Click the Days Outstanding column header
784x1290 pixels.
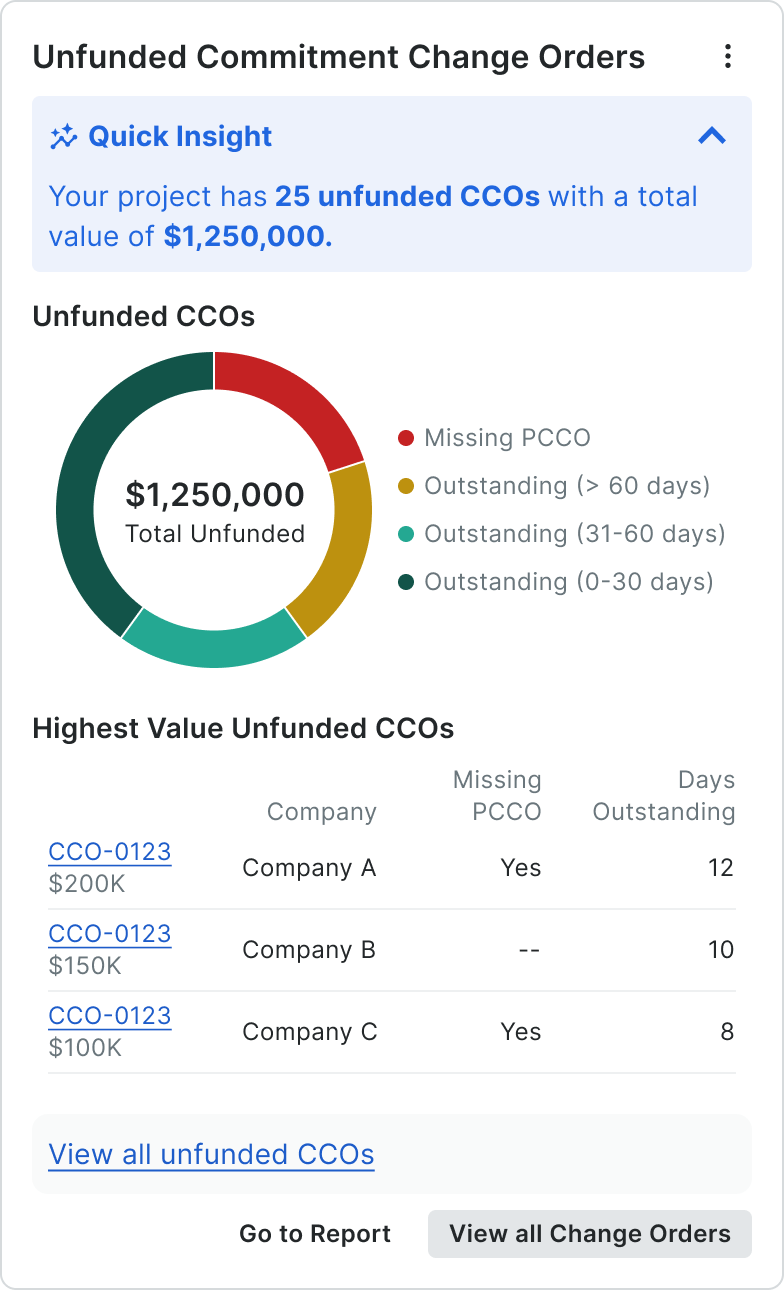click(x=664, y=796)
